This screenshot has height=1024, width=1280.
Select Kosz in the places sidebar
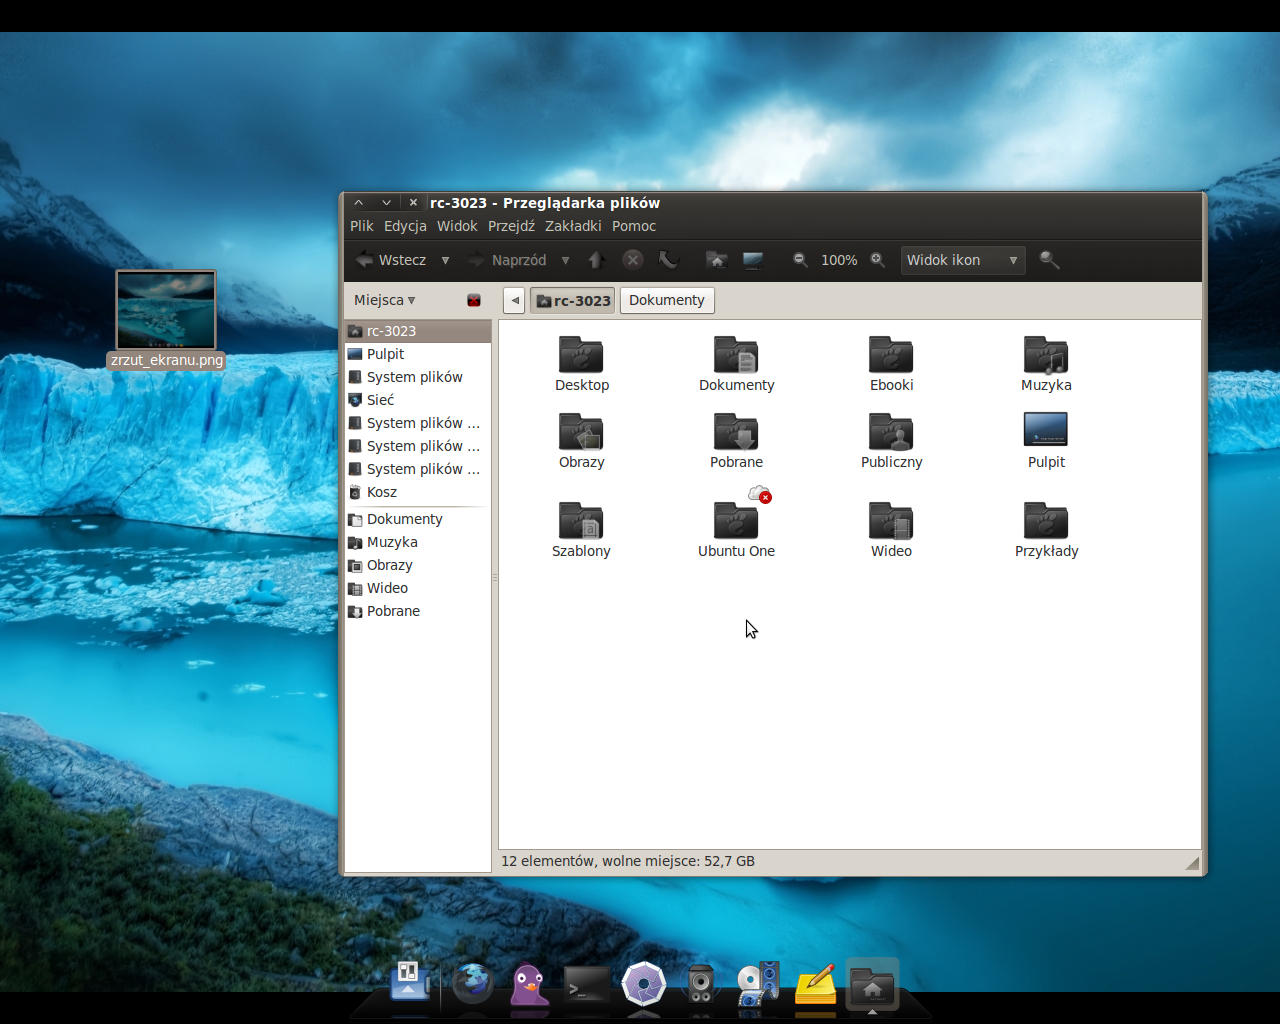(x=381, y=492)
